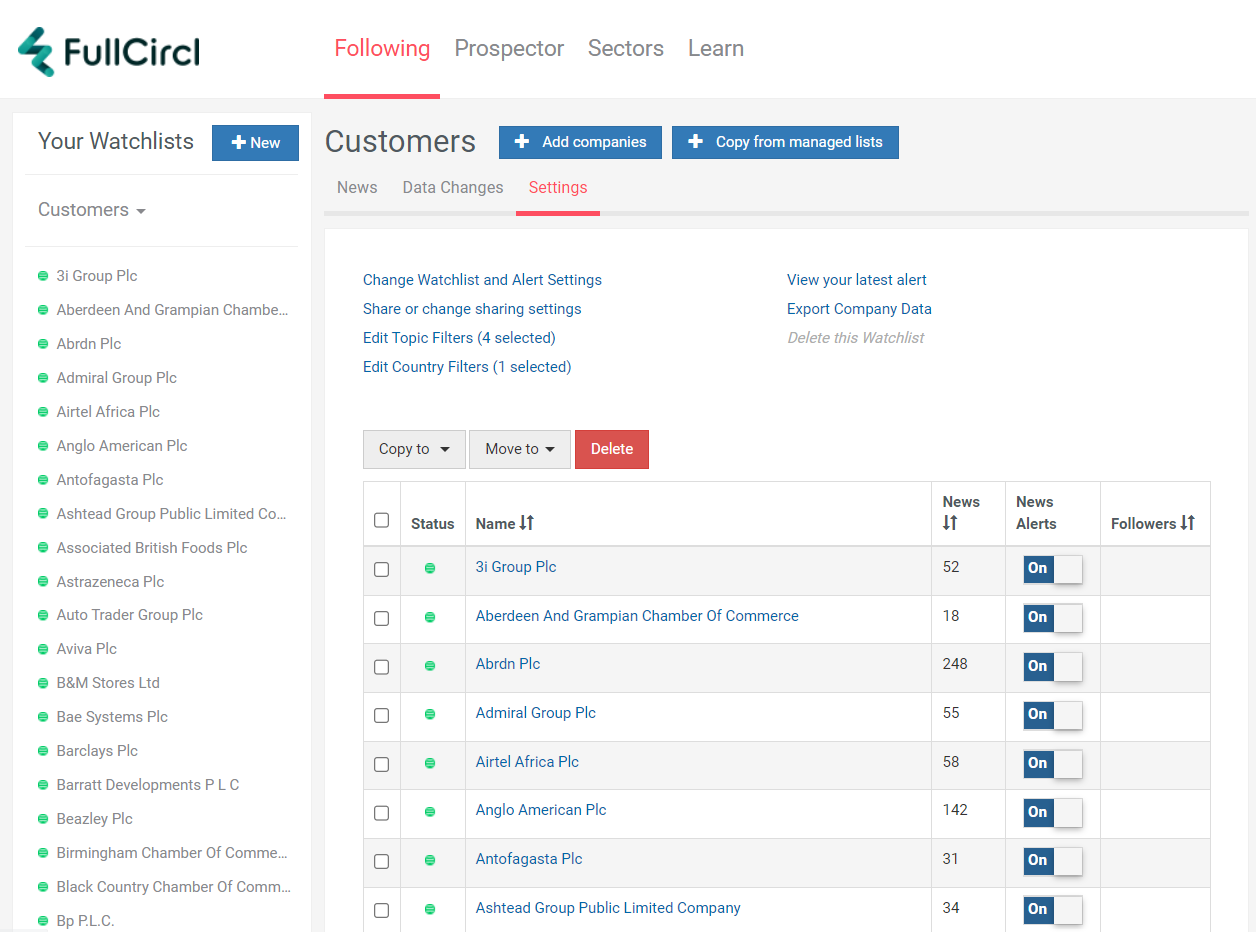Select Associated British Foods Plc in sidebar
Image resolution: width=1256 pixels, height=932 pixels.
tap(152, 548)
